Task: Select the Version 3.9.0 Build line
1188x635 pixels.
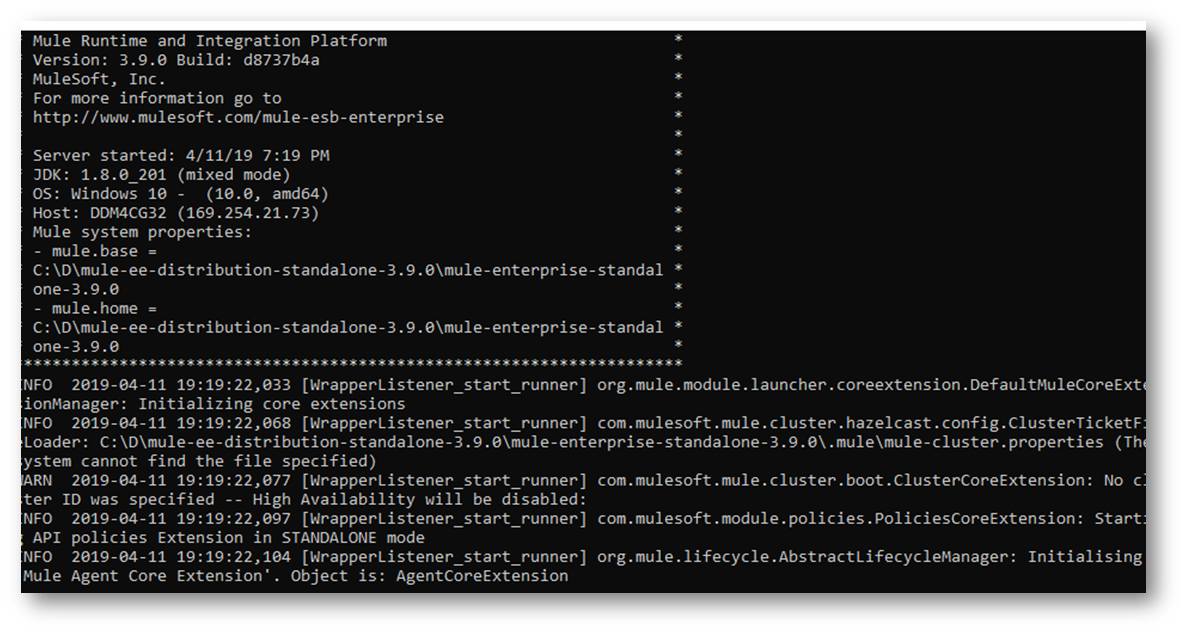Action: (x=176, y=60)
